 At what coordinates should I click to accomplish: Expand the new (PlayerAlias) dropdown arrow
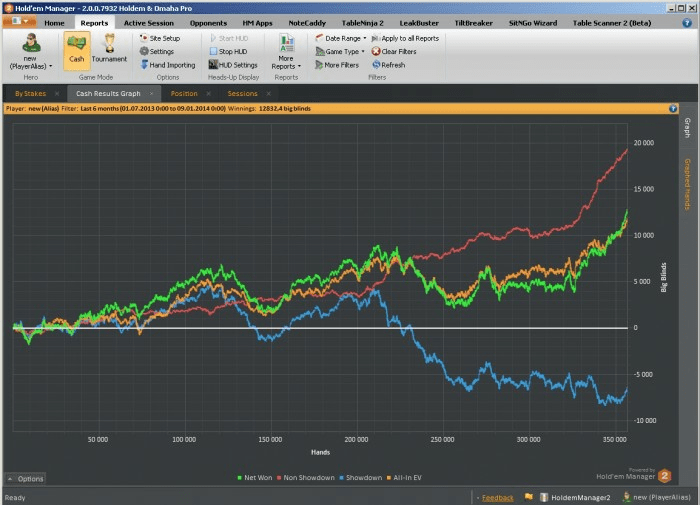50,66
